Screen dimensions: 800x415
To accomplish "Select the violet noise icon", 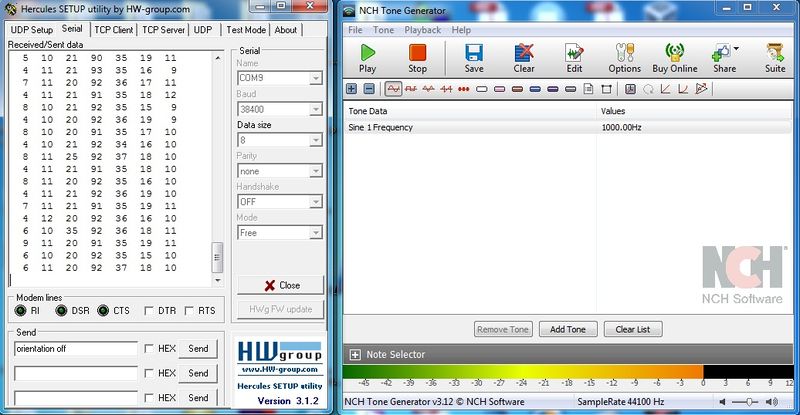I will [x=553, y=89].
